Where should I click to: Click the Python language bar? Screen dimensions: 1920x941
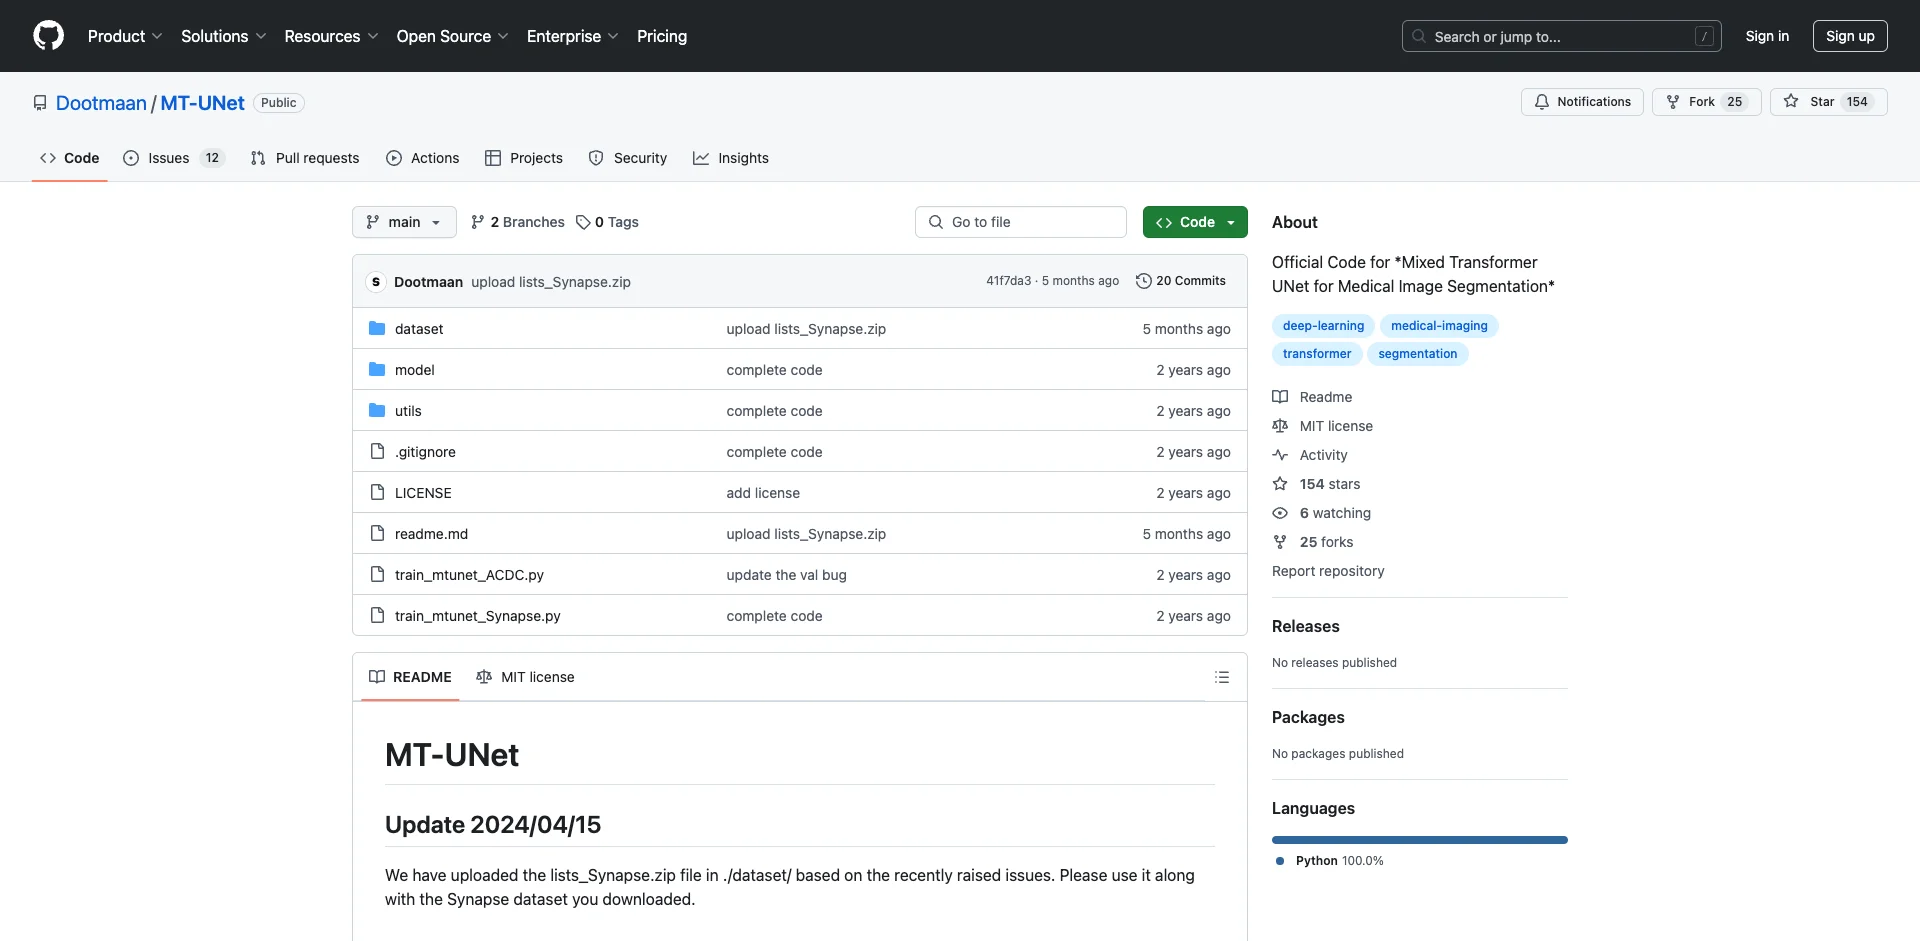(x=1420, y=840)
